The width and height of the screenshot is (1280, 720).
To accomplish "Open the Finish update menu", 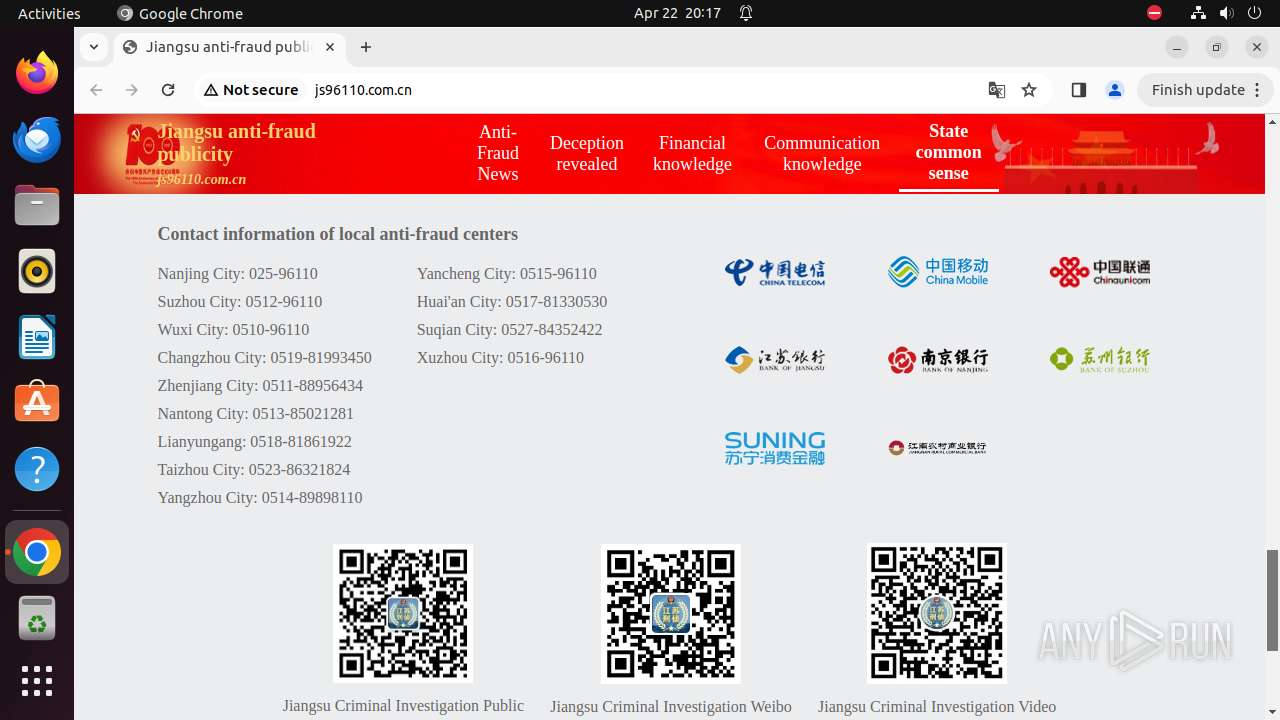I will (1205, 90).
